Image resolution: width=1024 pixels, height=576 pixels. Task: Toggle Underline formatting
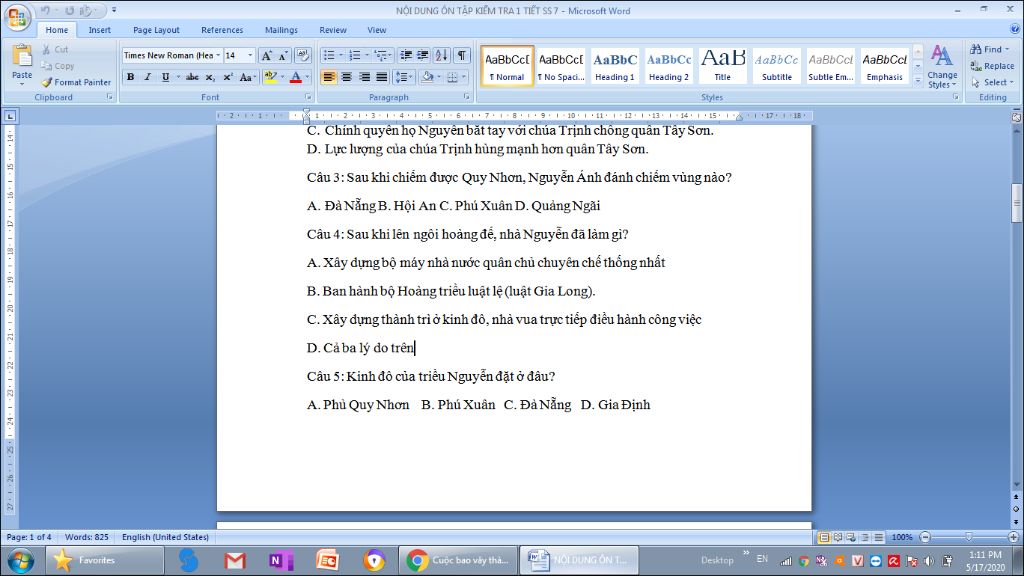click(x=165, y=77)
